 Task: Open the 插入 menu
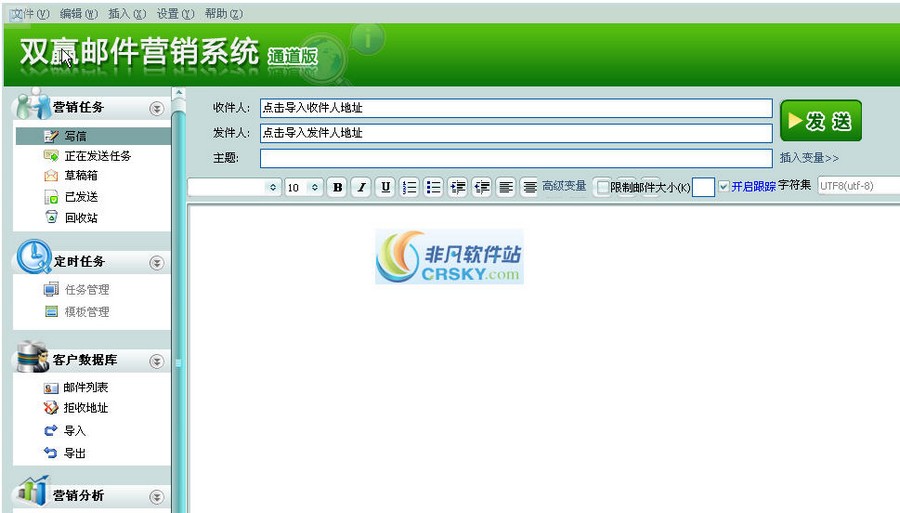click(127, 14)
